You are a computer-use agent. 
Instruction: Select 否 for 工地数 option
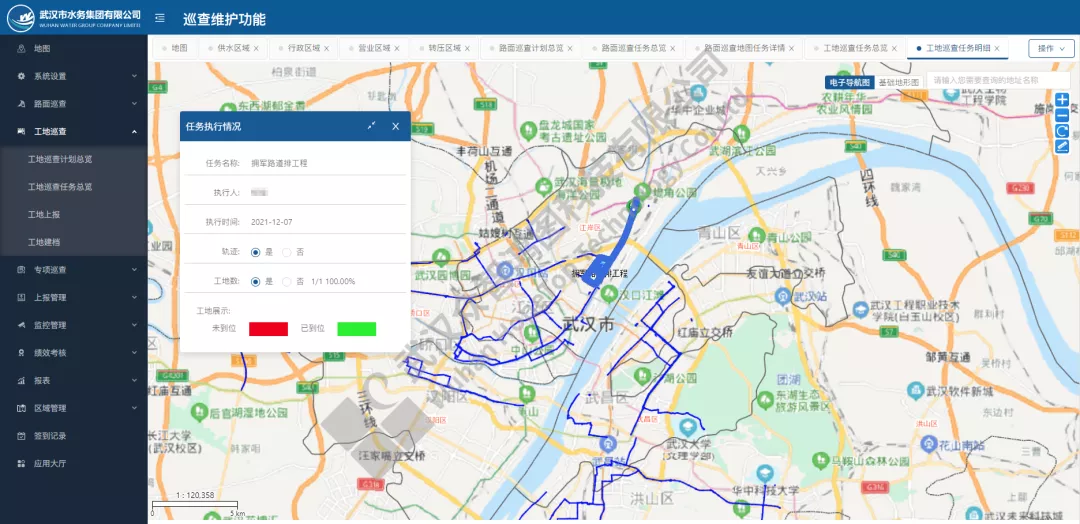287,282
